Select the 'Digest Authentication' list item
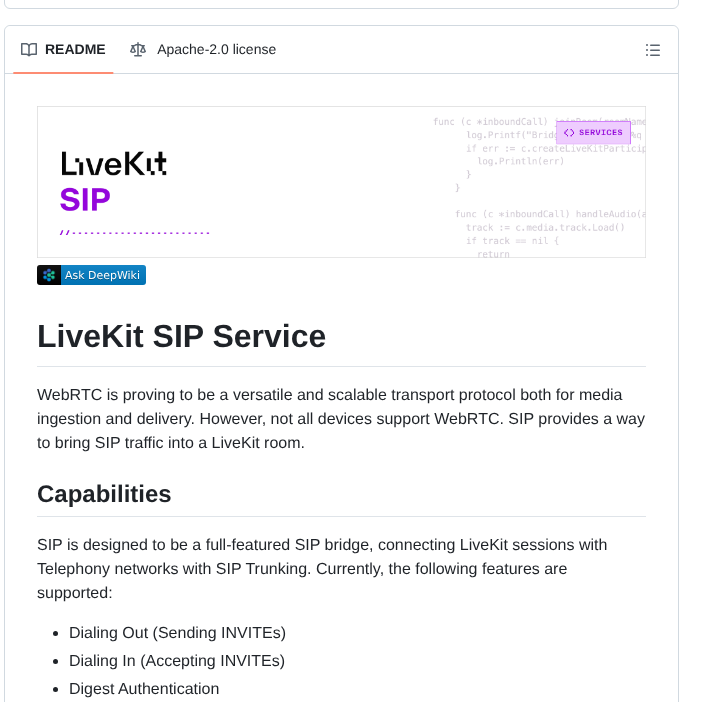Image resolution: width=701 pixels, height=702 pixels. tap(144, 689)
